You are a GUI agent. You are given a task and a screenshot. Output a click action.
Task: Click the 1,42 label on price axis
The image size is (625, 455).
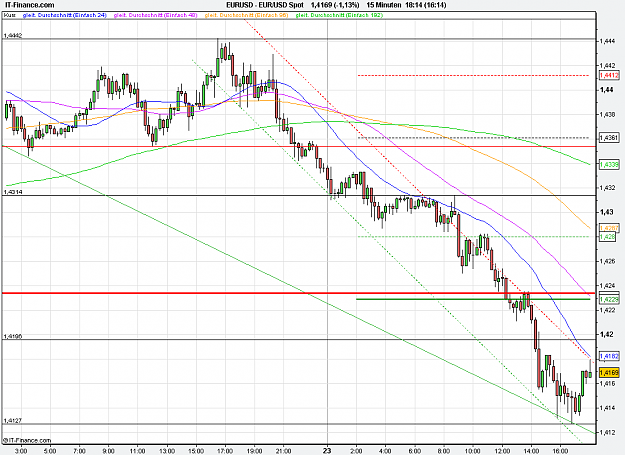click(x=606, y=334)
